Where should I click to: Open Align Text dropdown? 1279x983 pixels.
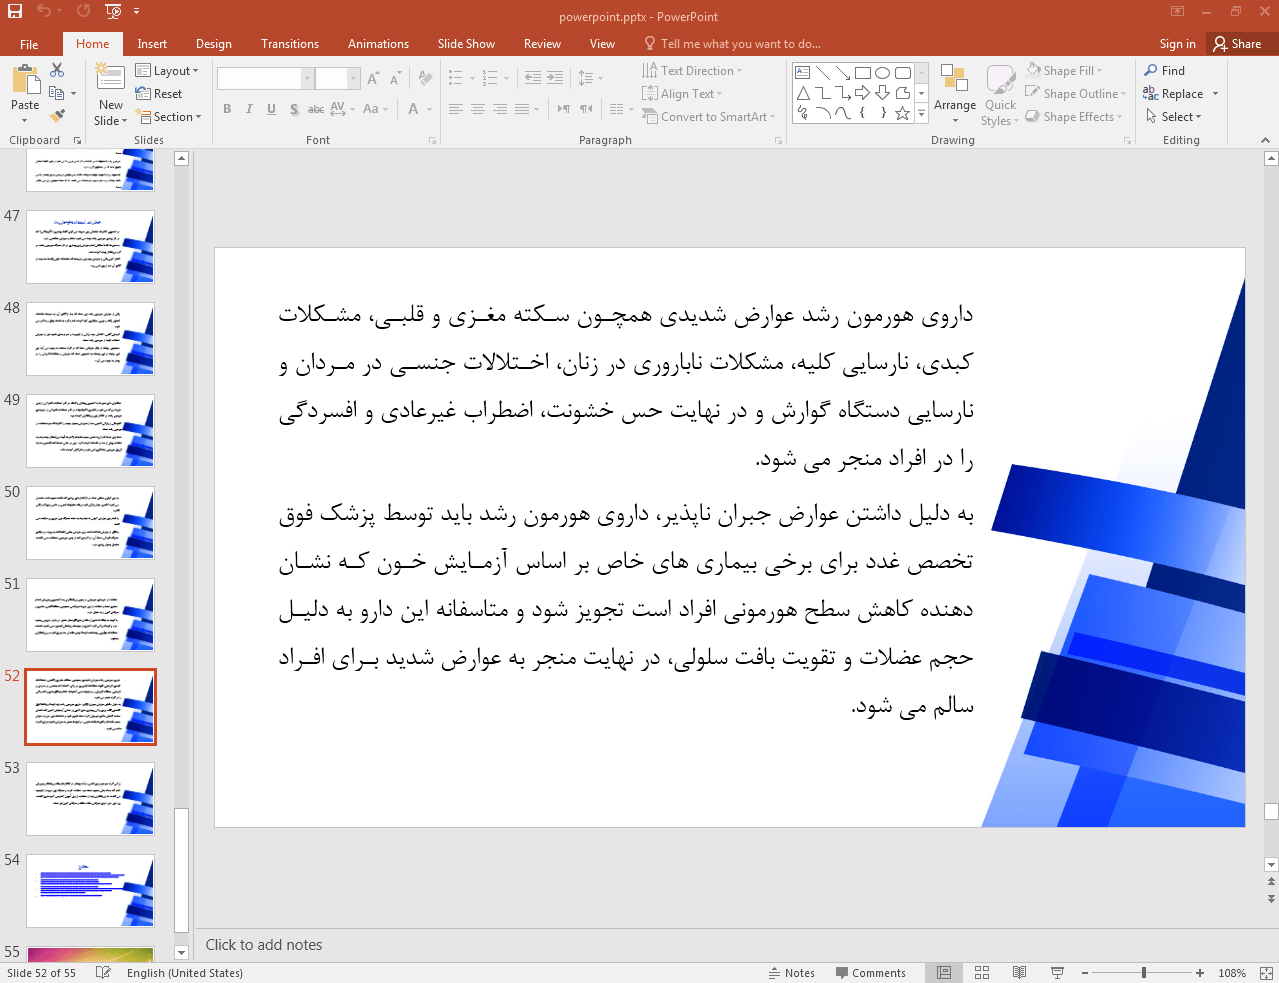coord(682,94)
